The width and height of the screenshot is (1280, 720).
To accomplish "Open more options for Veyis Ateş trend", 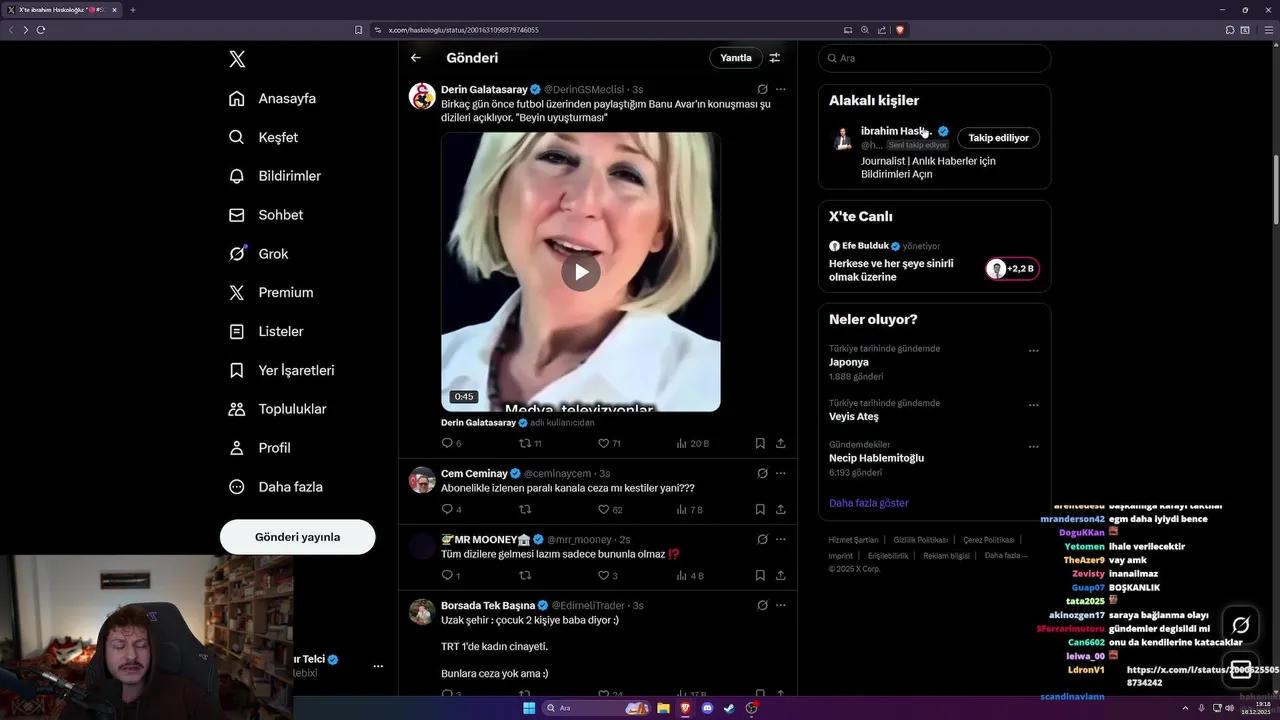I will 1034,405.
